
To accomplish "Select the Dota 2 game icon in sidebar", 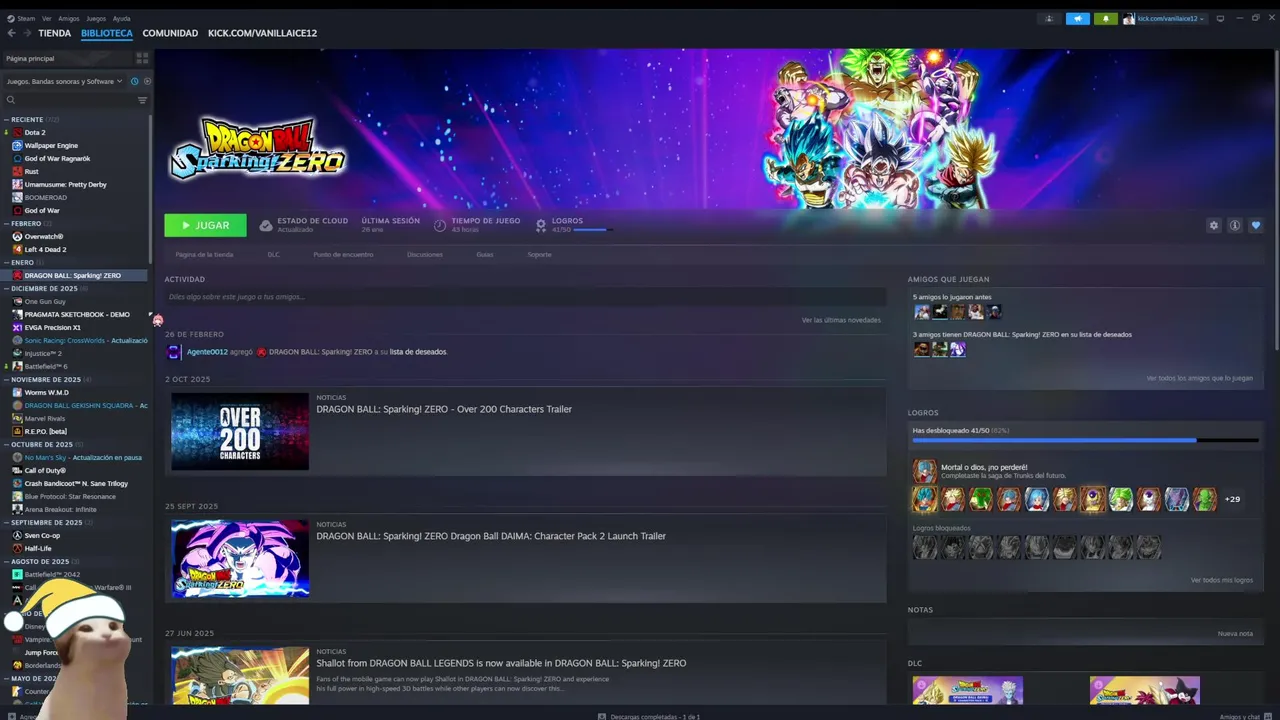I will tap(17, 132).
